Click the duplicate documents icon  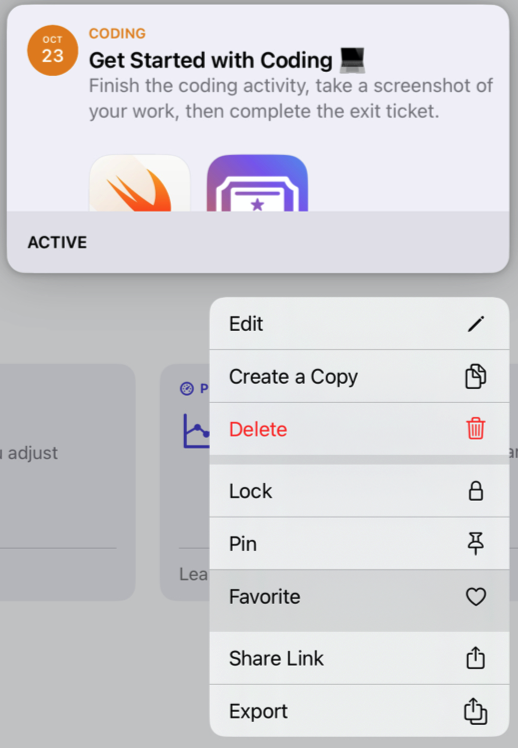click(476, 376)
